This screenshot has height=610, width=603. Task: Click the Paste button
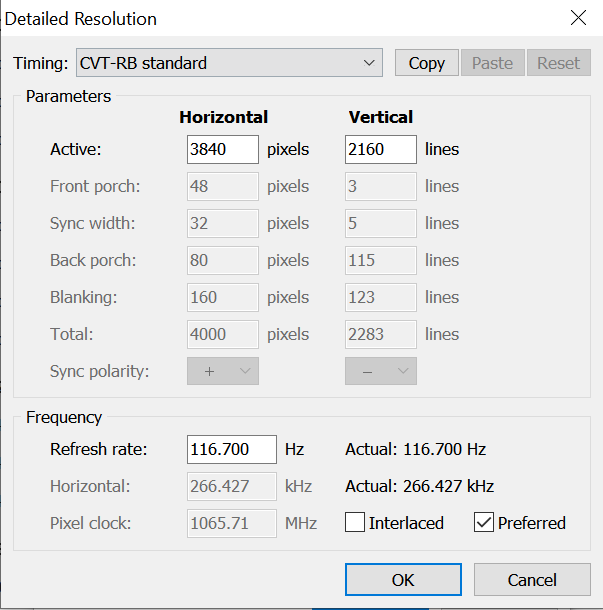(x=492, y=63)
